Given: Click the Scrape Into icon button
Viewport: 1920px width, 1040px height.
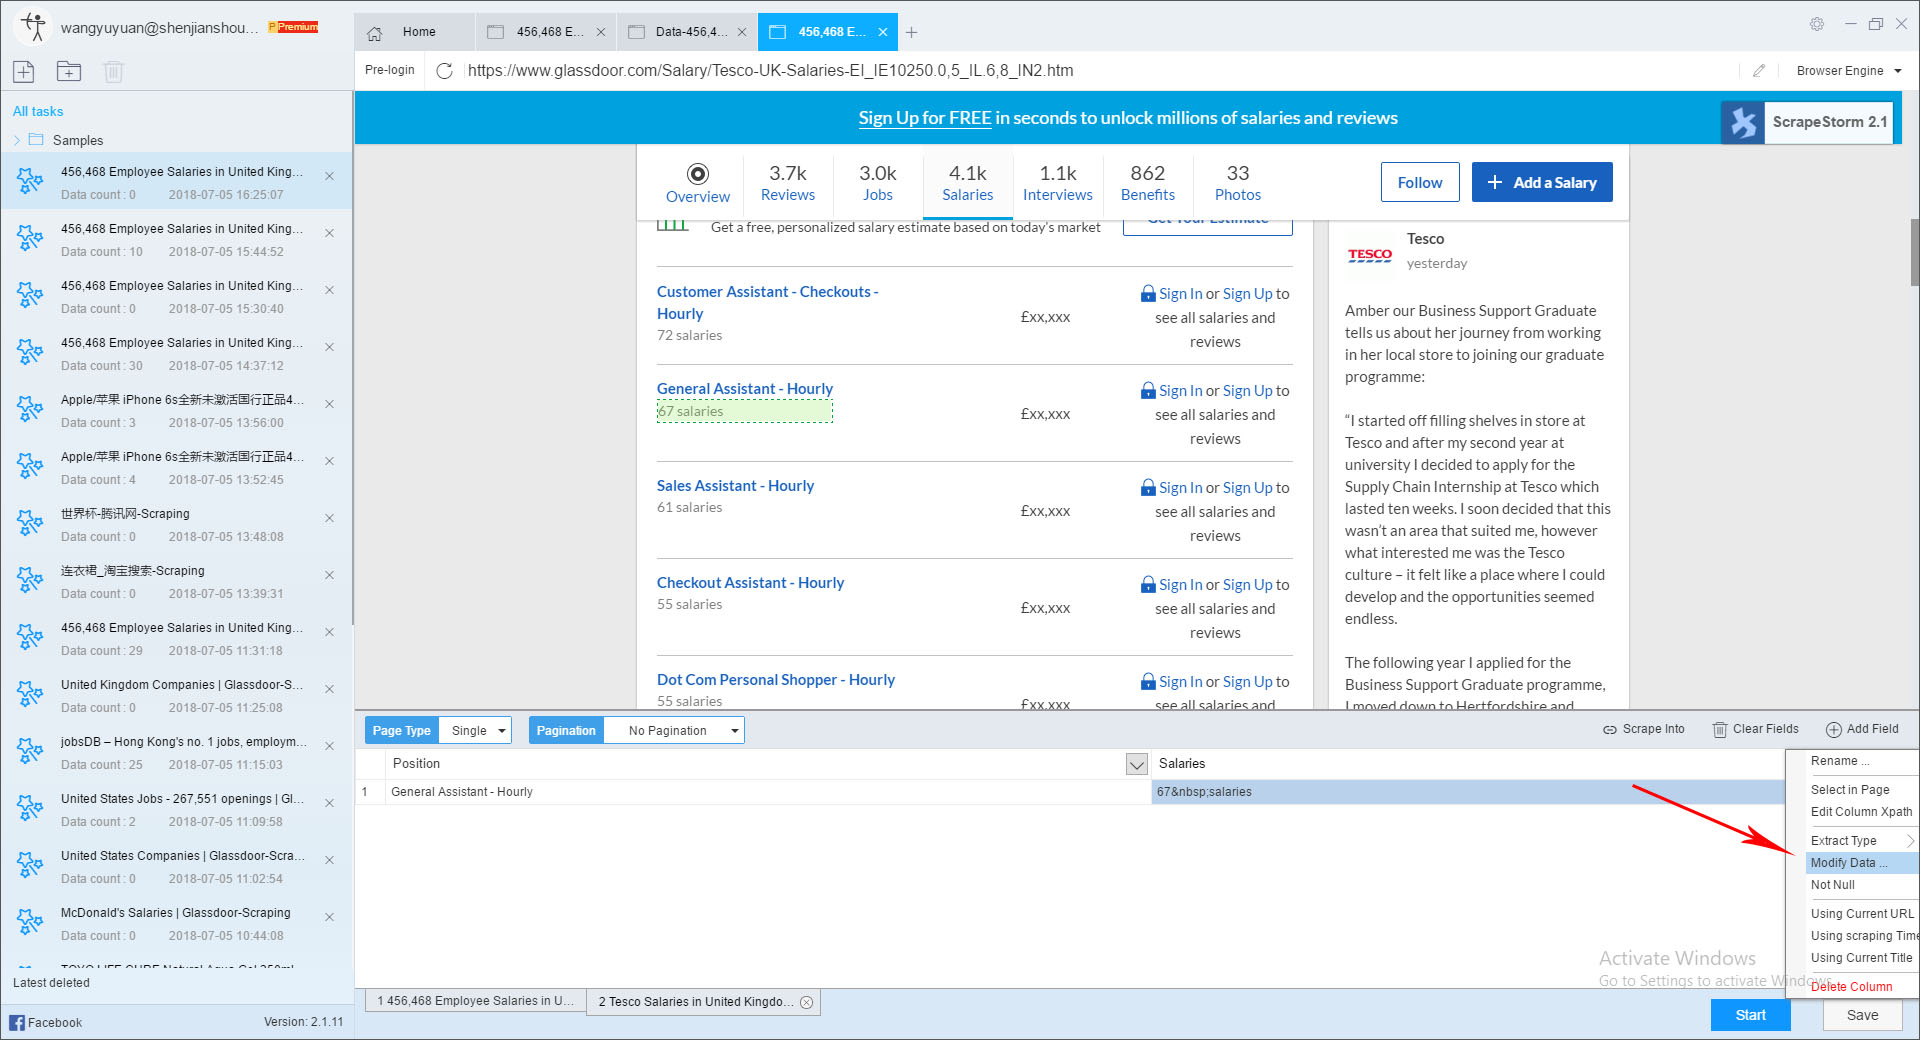Looking at the screenshot, I should pos(1610,729).
